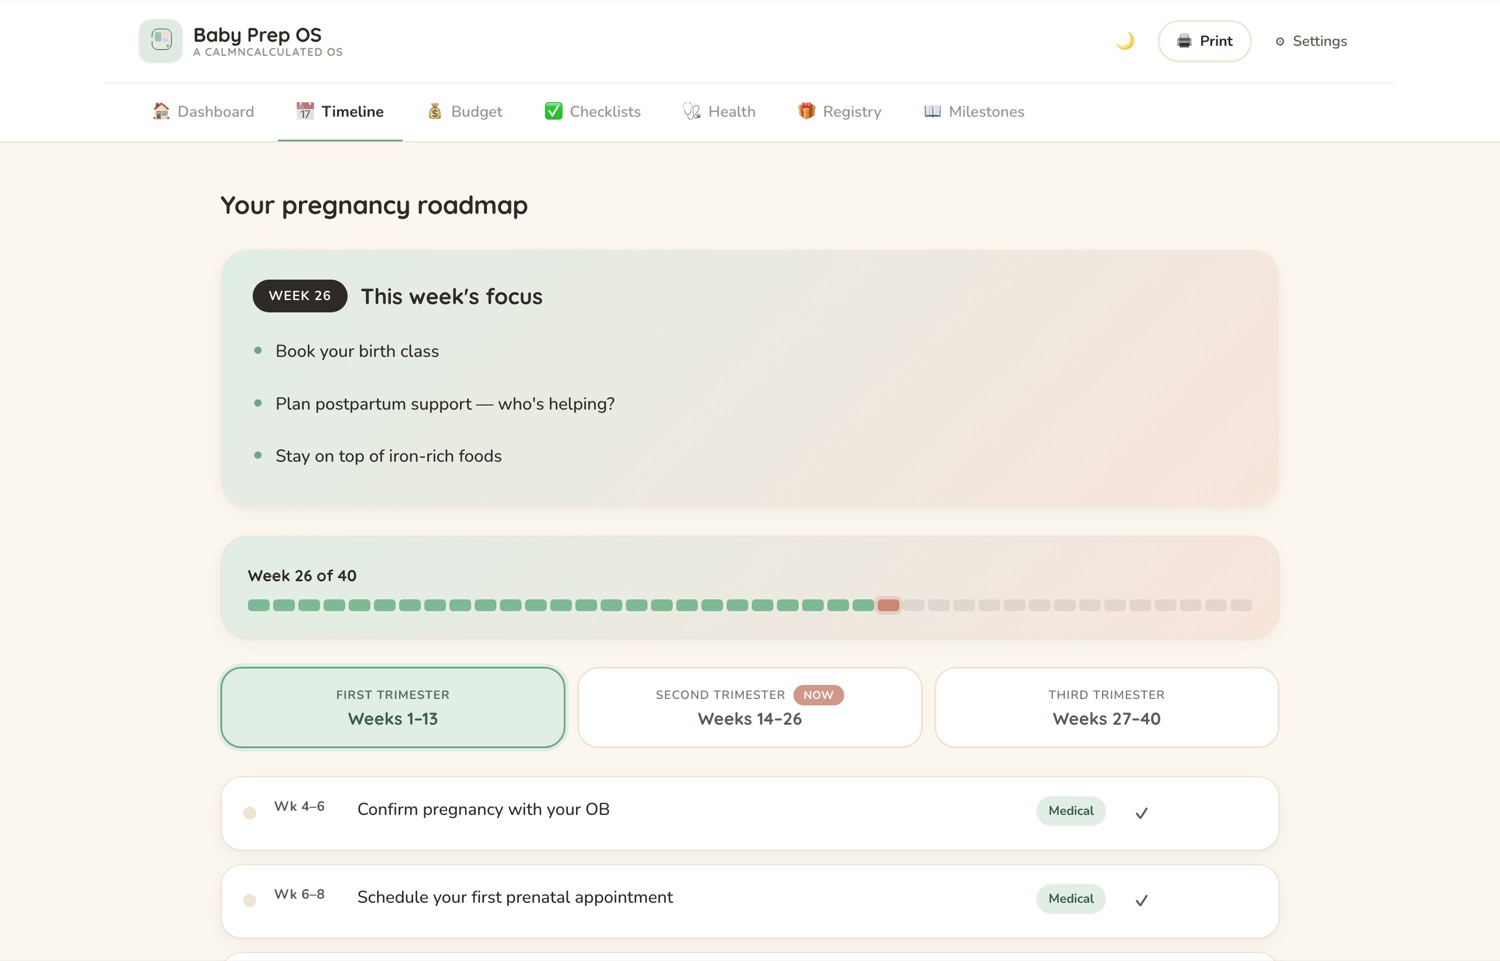Click the NOW badge on Second Trimester
Image resolution: width=1500 pixels, height=961 pixels.
(818, 695)
